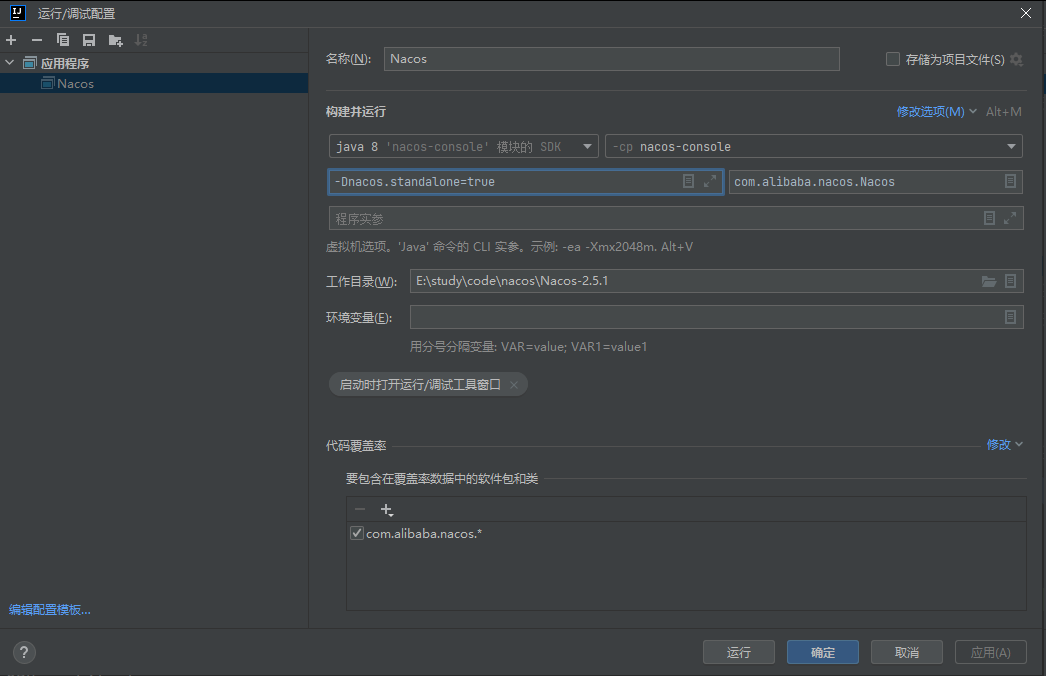
Task: Copy the configuration with the duplicate icon
Action: click(63, 40)
